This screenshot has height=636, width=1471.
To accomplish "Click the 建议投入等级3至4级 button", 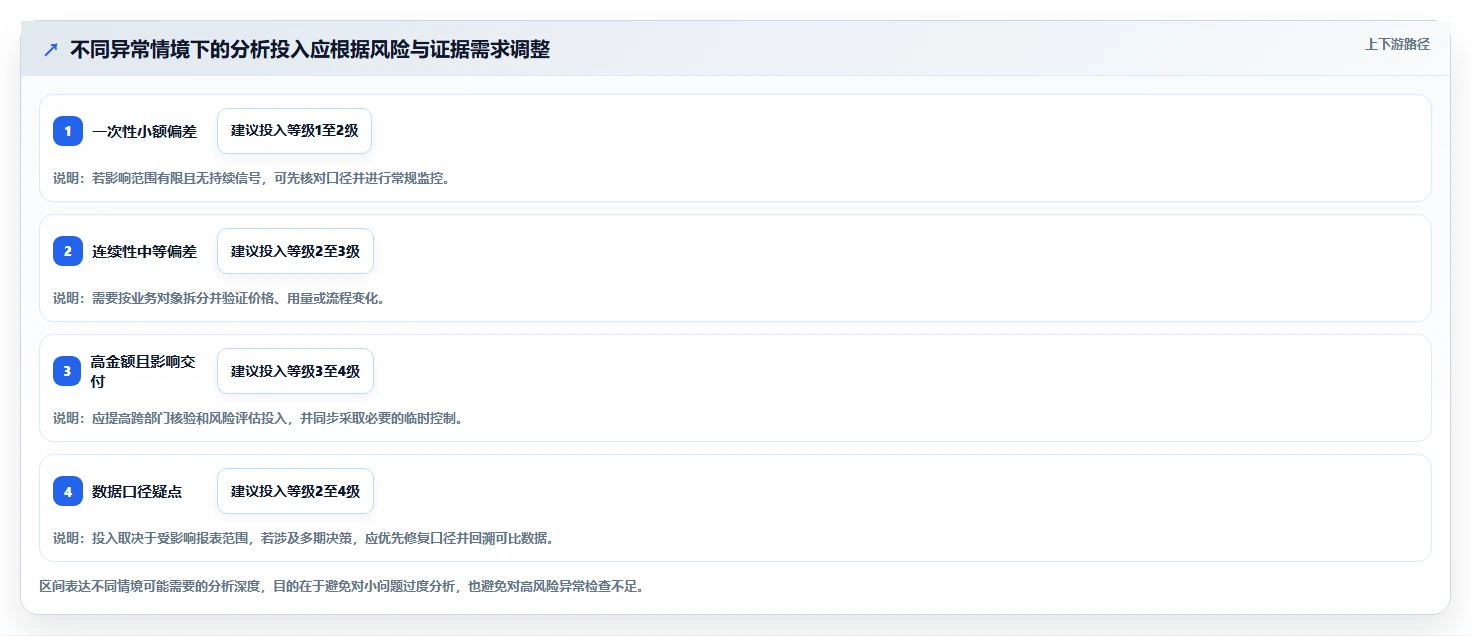I will (295, 371).
